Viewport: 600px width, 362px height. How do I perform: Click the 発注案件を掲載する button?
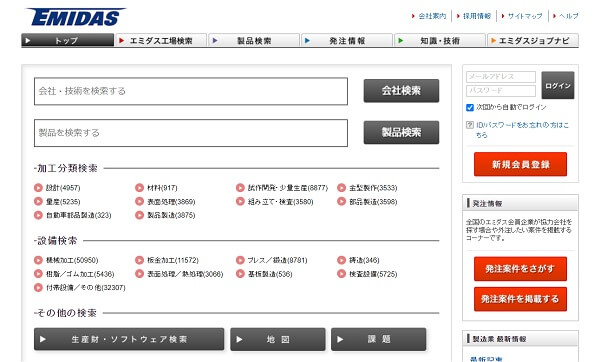(x=520, y=299)
